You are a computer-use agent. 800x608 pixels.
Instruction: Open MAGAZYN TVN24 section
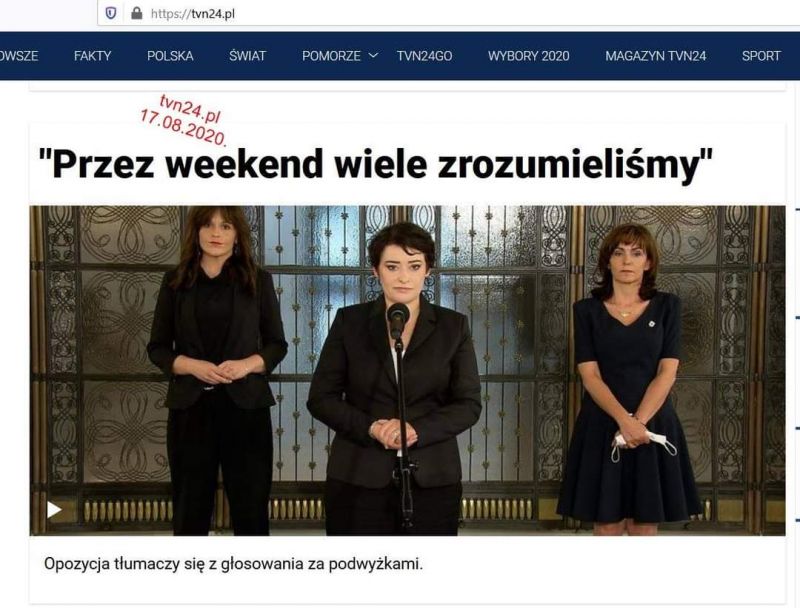656,56
